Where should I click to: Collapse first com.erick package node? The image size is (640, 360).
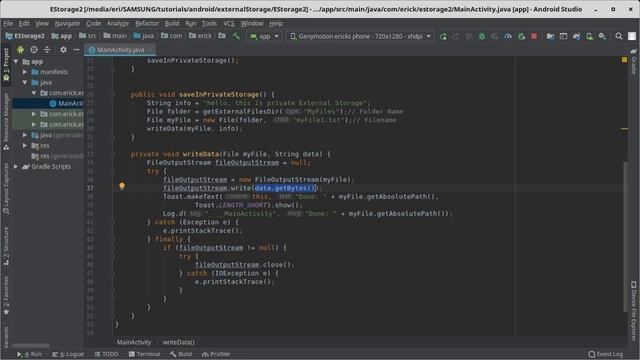click(34, 93)
